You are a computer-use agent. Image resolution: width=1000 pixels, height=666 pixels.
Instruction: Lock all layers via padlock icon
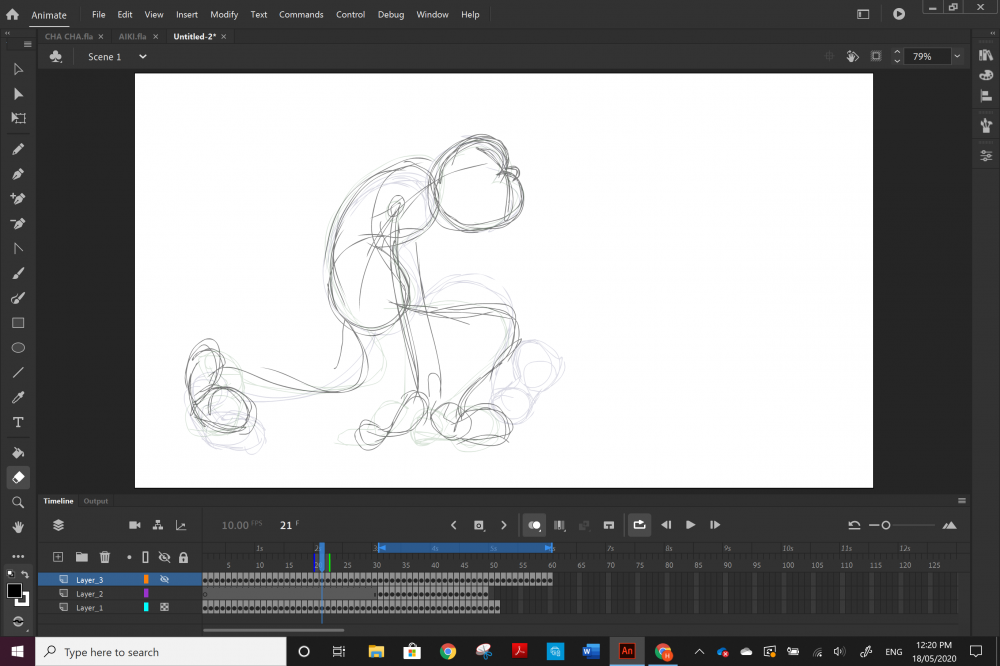coord(183,557)
